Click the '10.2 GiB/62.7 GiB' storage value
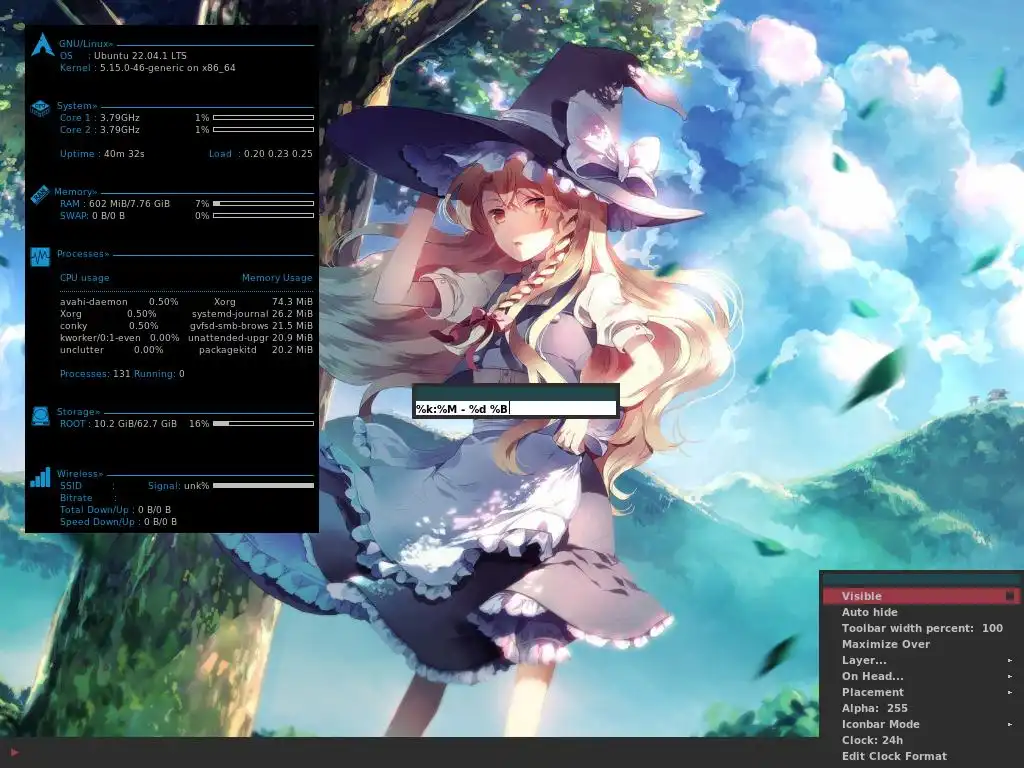This screenshot has width=1024, height=768. pos(135,424)
